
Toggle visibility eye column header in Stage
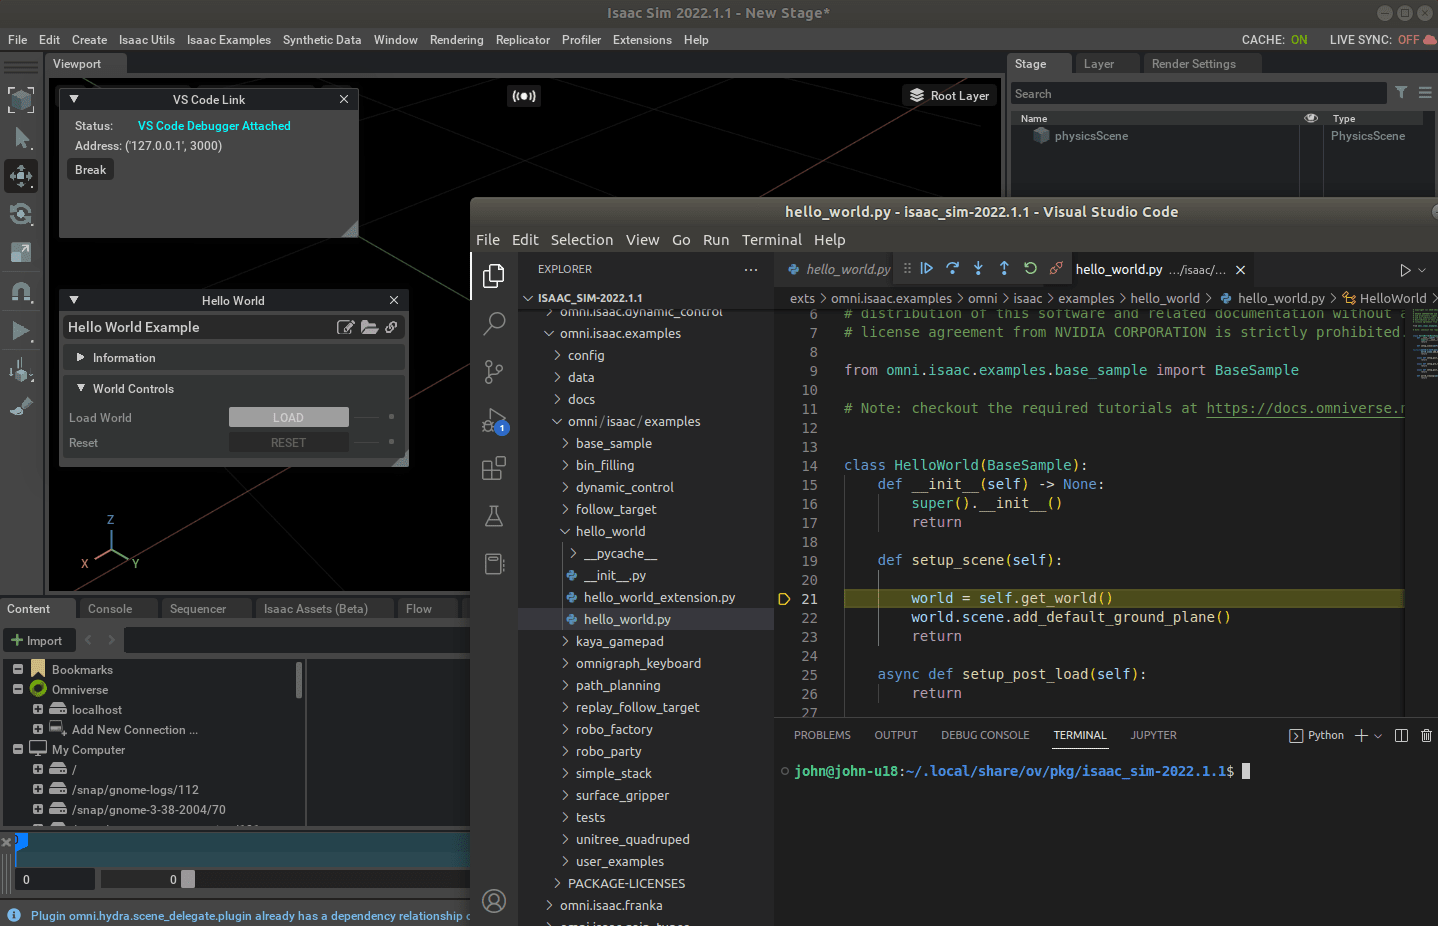pos(1311,118)
